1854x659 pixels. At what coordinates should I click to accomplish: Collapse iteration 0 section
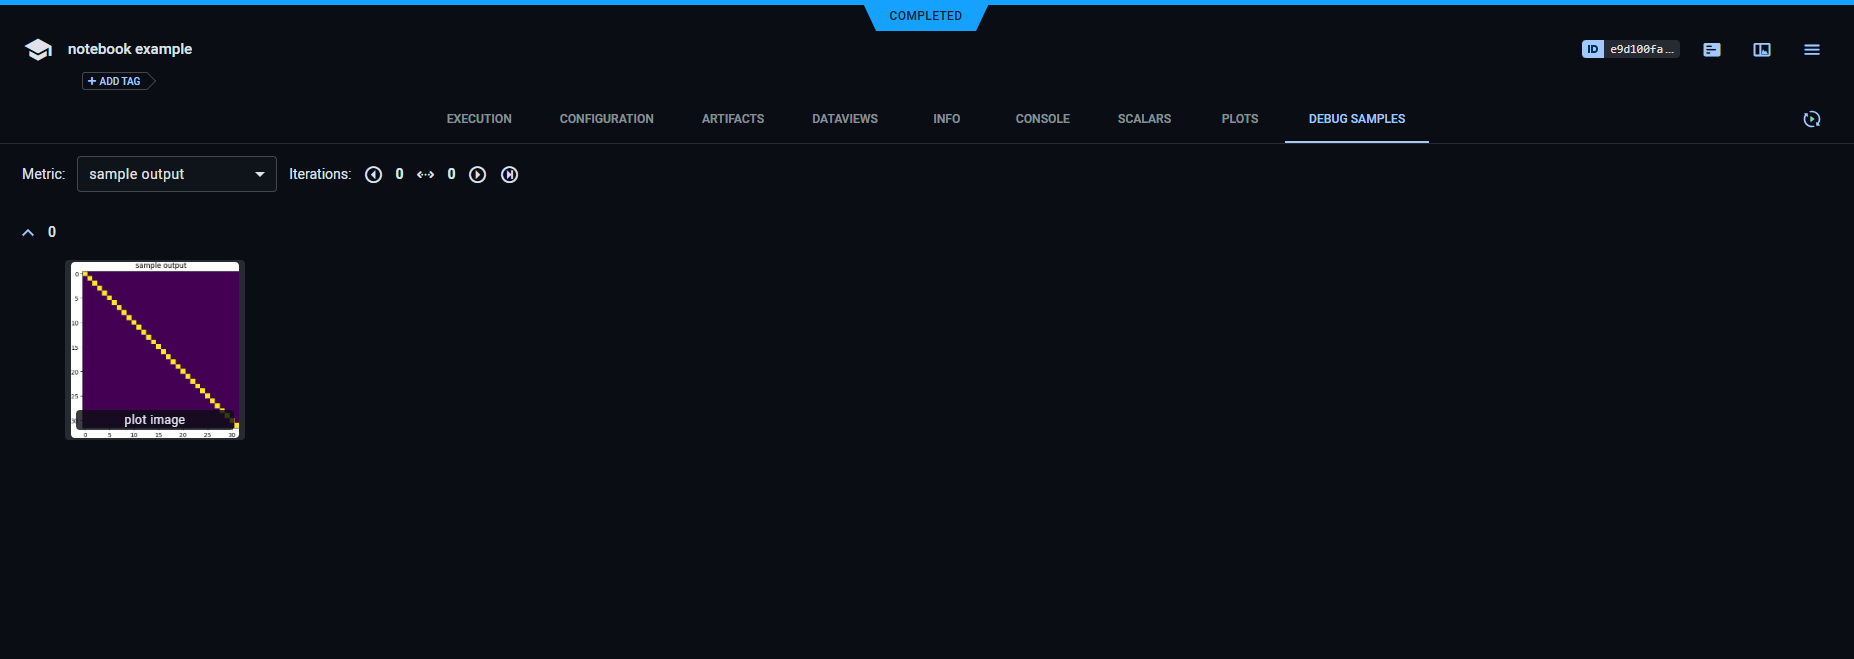click(x=28, y=232)
